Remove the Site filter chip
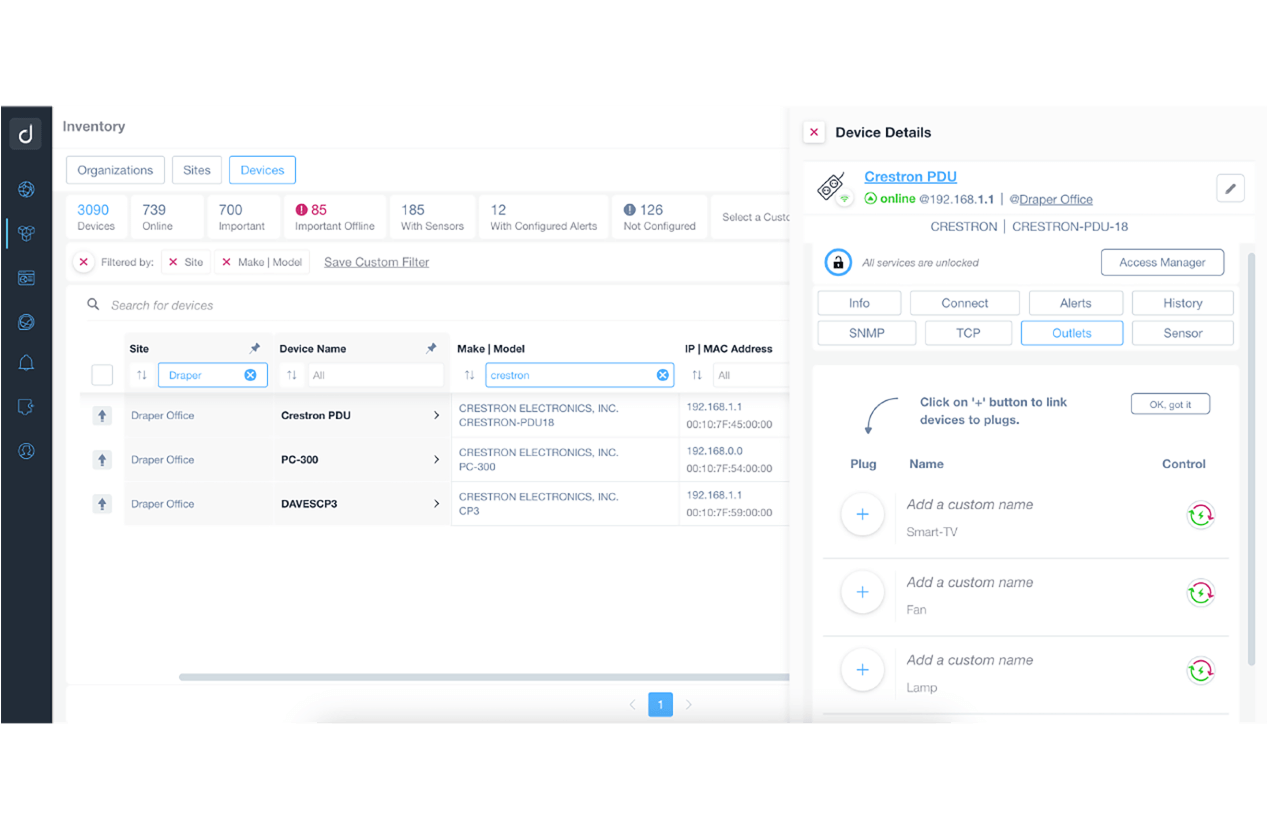This screenshot has height=830, width=1267. (174, 262)
